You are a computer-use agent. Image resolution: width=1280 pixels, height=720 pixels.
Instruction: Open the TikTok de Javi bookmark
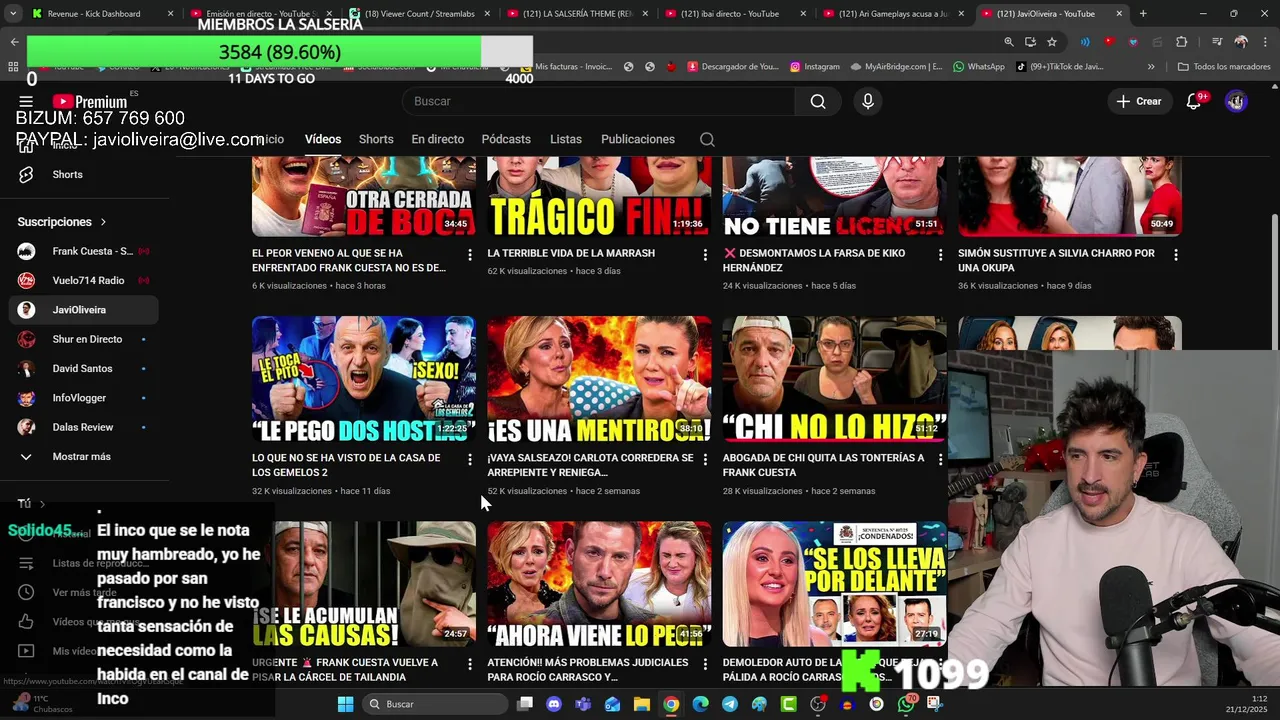[1060, 66]
